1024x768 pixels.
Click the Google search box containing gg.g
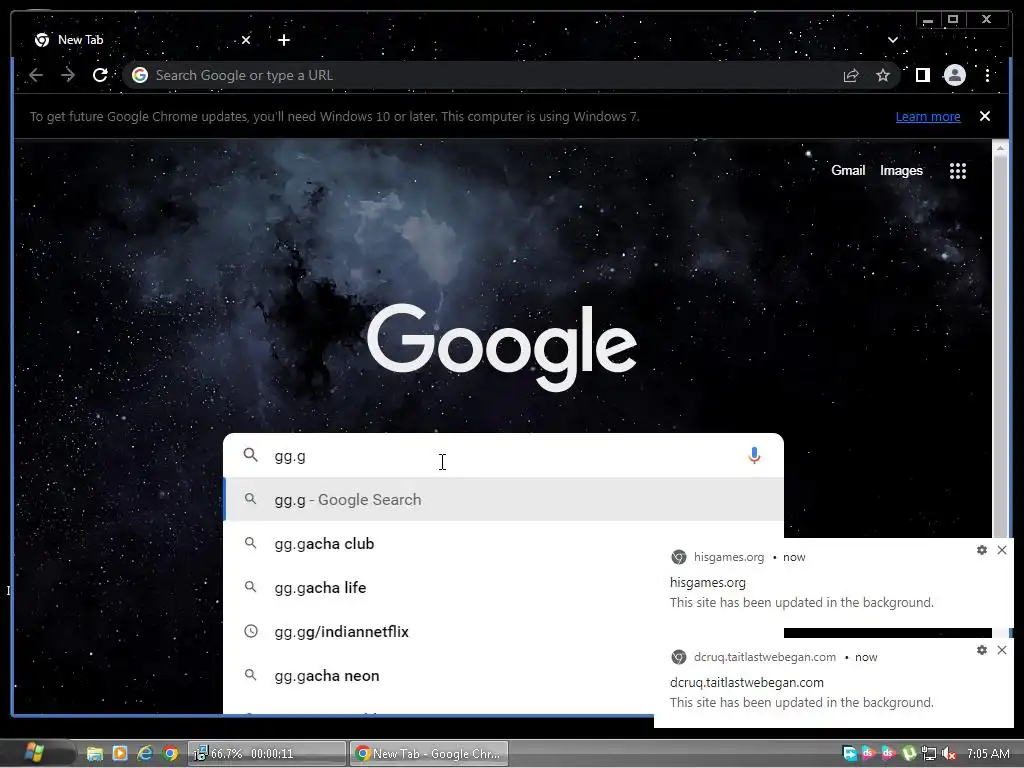503,455
